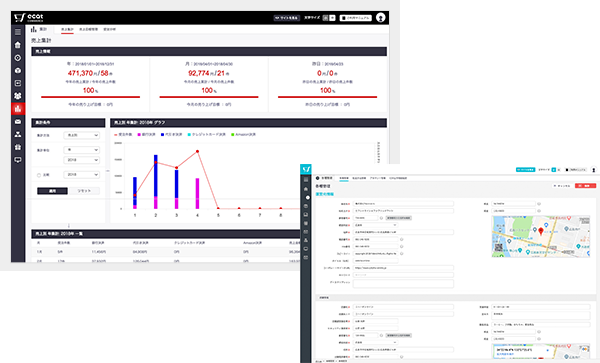Click red line peak point at month 4
The image size is (600, 363).
point(197,151)
